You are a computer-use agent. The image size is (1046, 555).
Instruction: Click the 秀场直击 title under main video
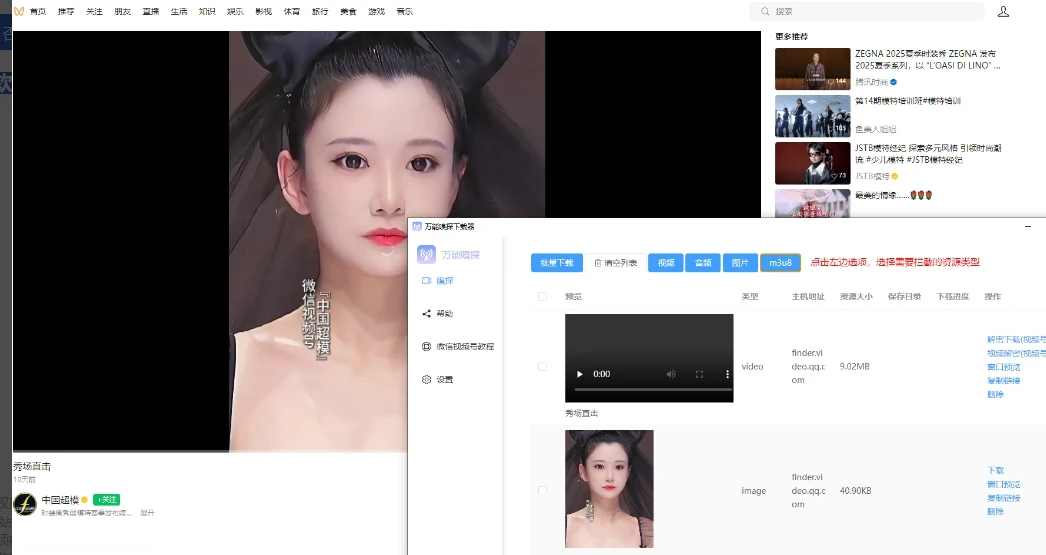tap(32, 466)
